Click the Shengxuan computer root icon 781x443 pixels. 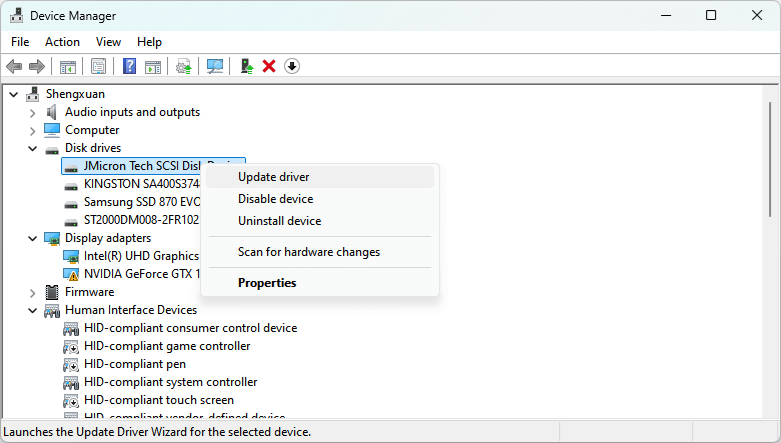33,94
